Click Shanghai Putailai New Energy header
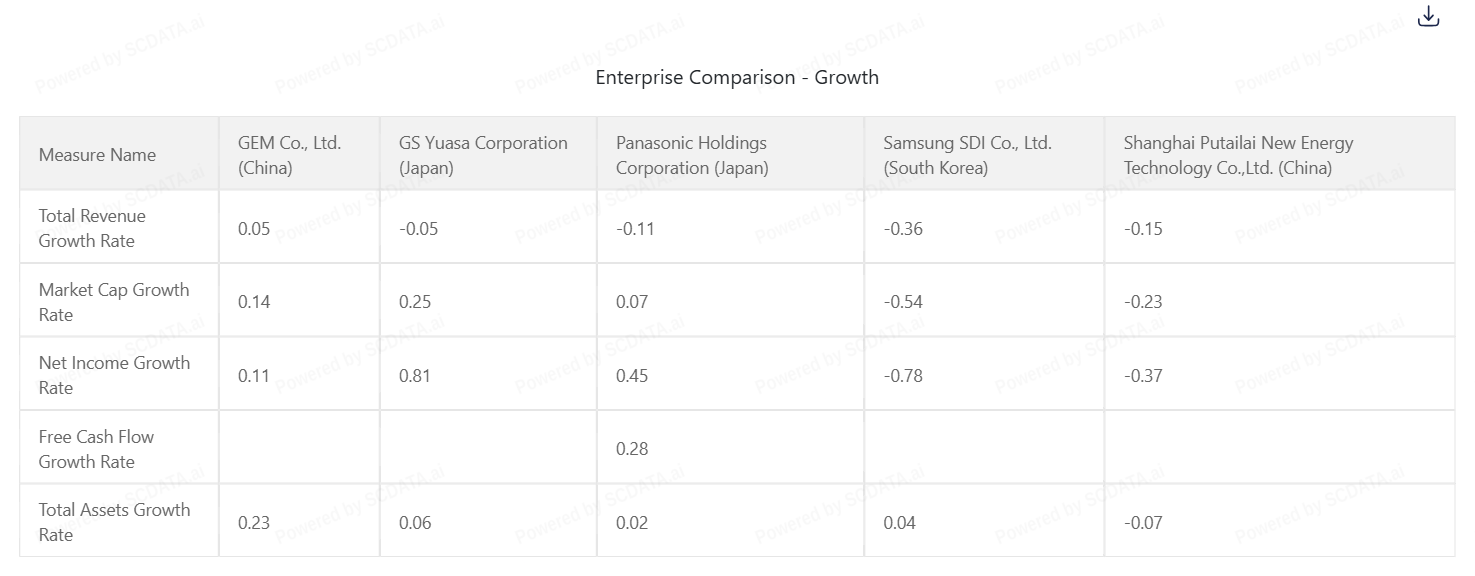The image size is (1475, 576). pos(1238,155)
